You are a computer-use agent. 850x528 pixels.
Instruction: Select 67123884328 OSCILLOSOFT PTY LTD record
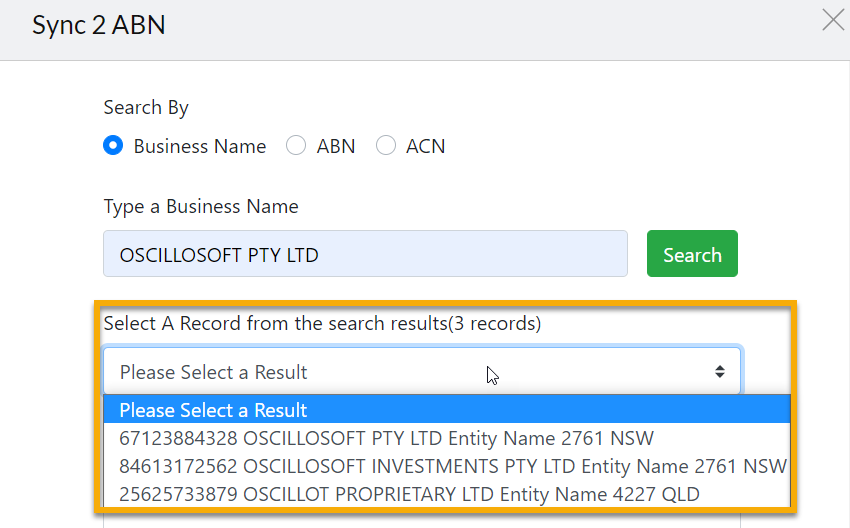(447, 438)
